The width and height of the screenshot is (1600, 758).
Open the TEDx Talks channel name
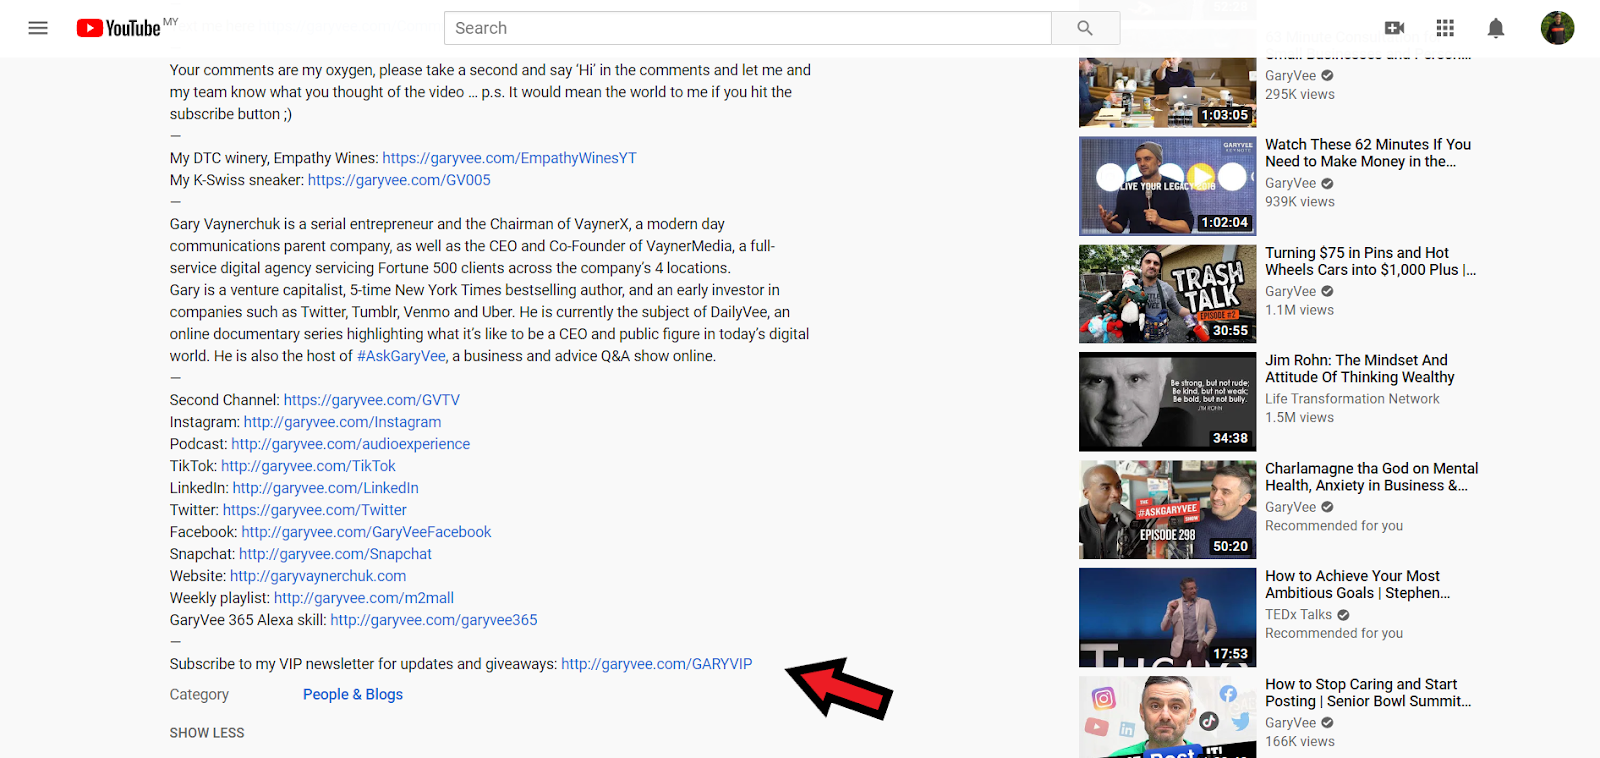click(x=1298, y=615)
